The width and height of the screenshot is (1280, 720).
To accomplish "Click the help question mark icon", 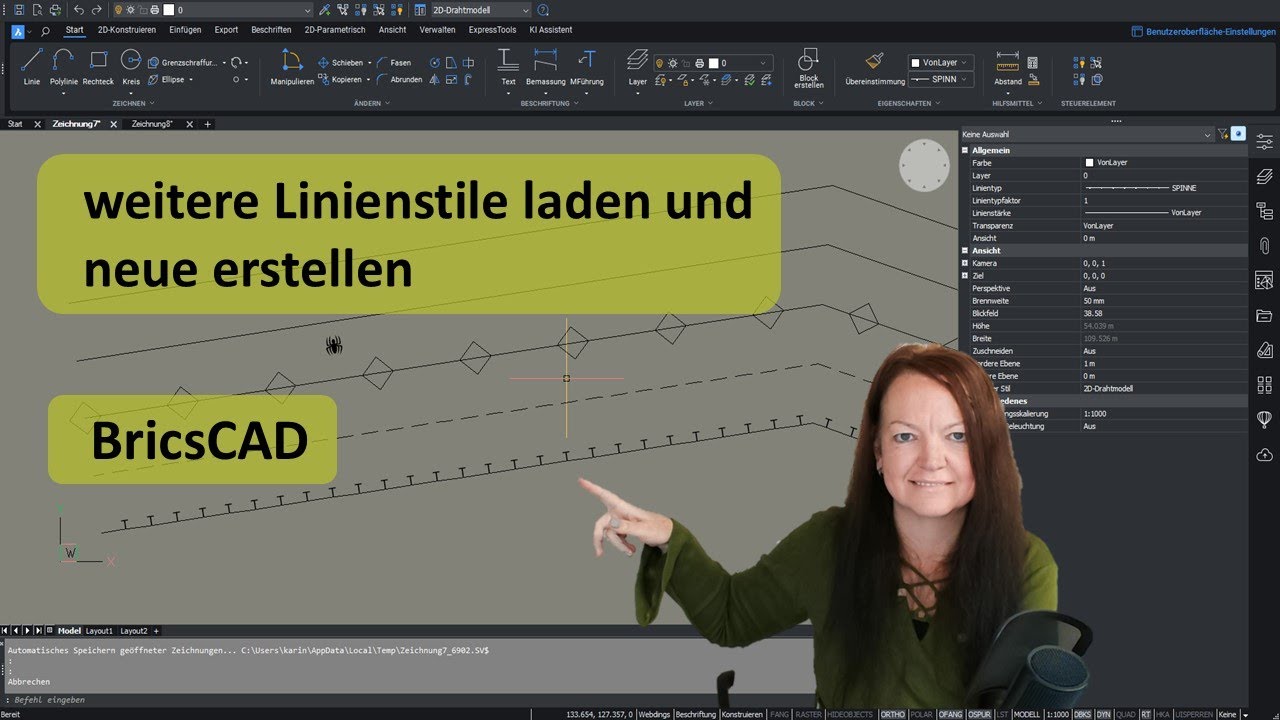I will point(543,9).
